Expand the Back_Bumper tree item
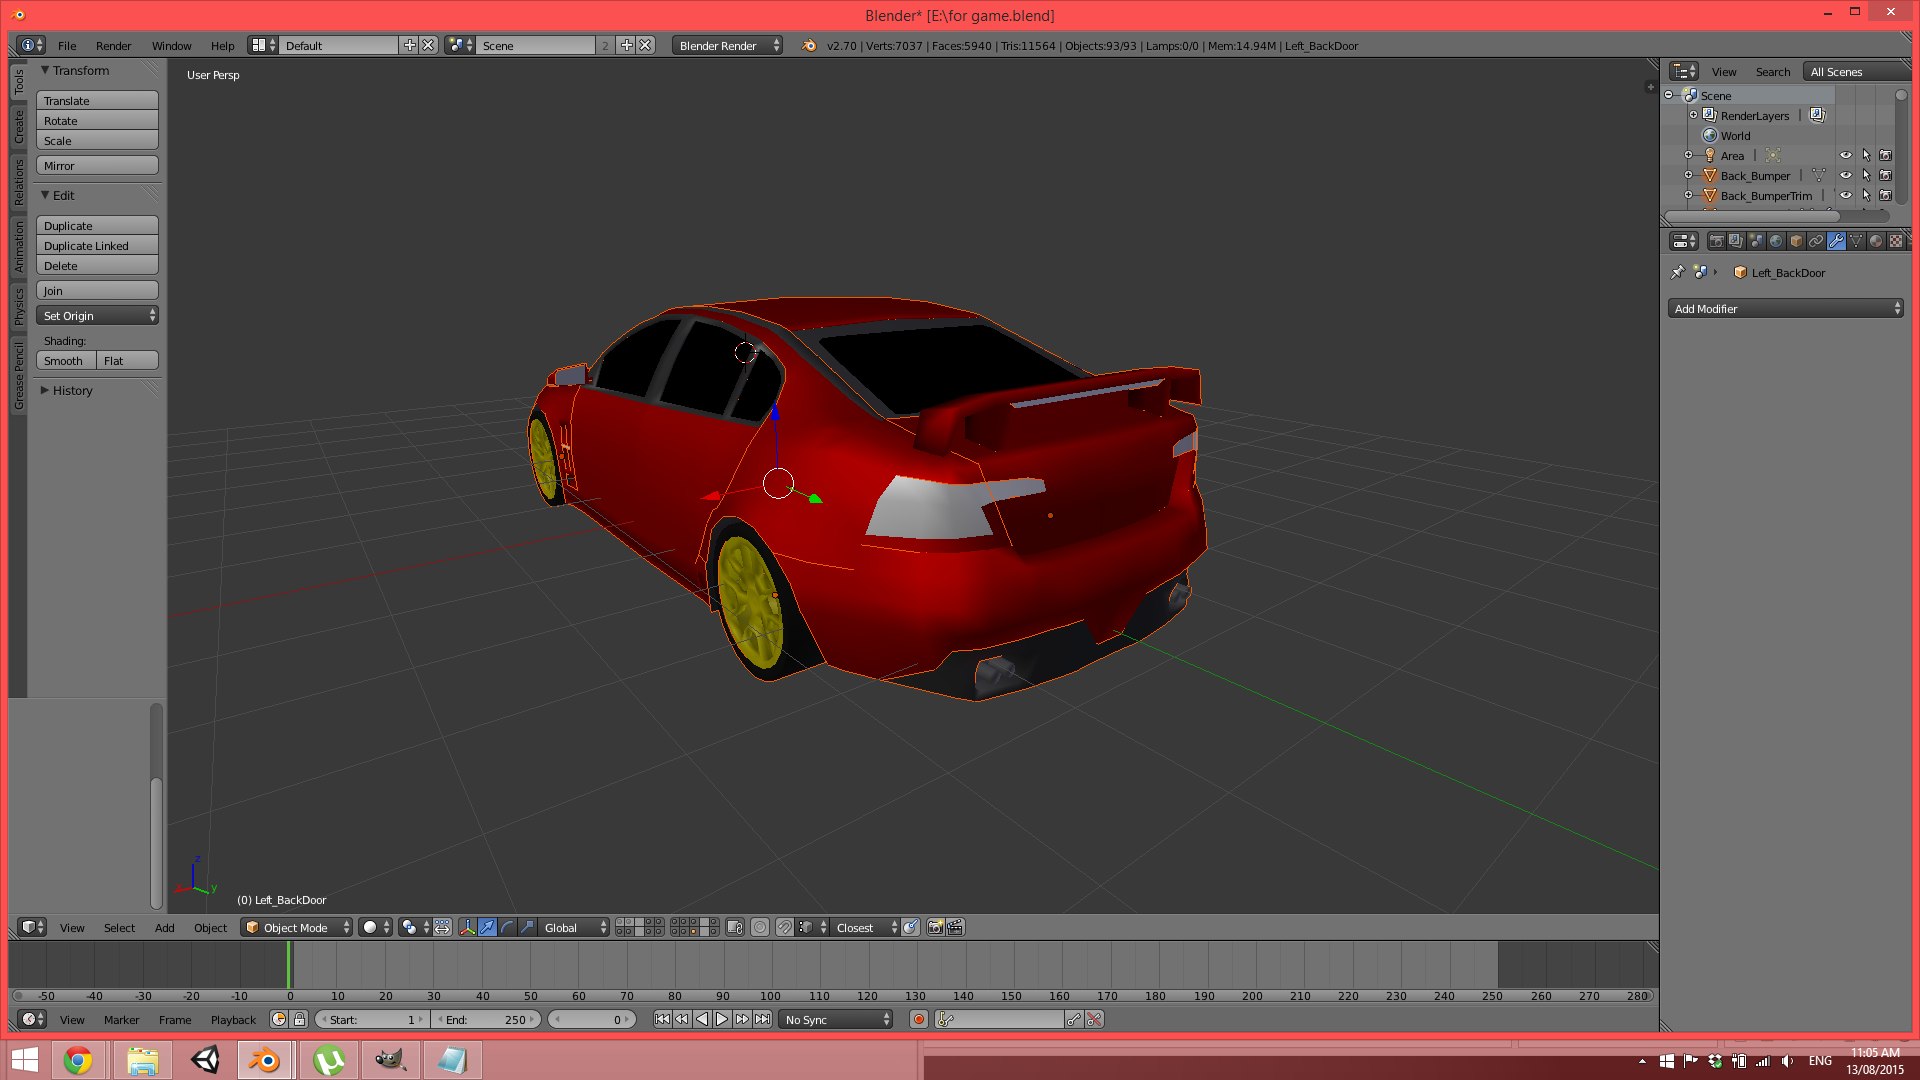The height and width of the screenshot is (1080, 1920). coord(1688,176)
